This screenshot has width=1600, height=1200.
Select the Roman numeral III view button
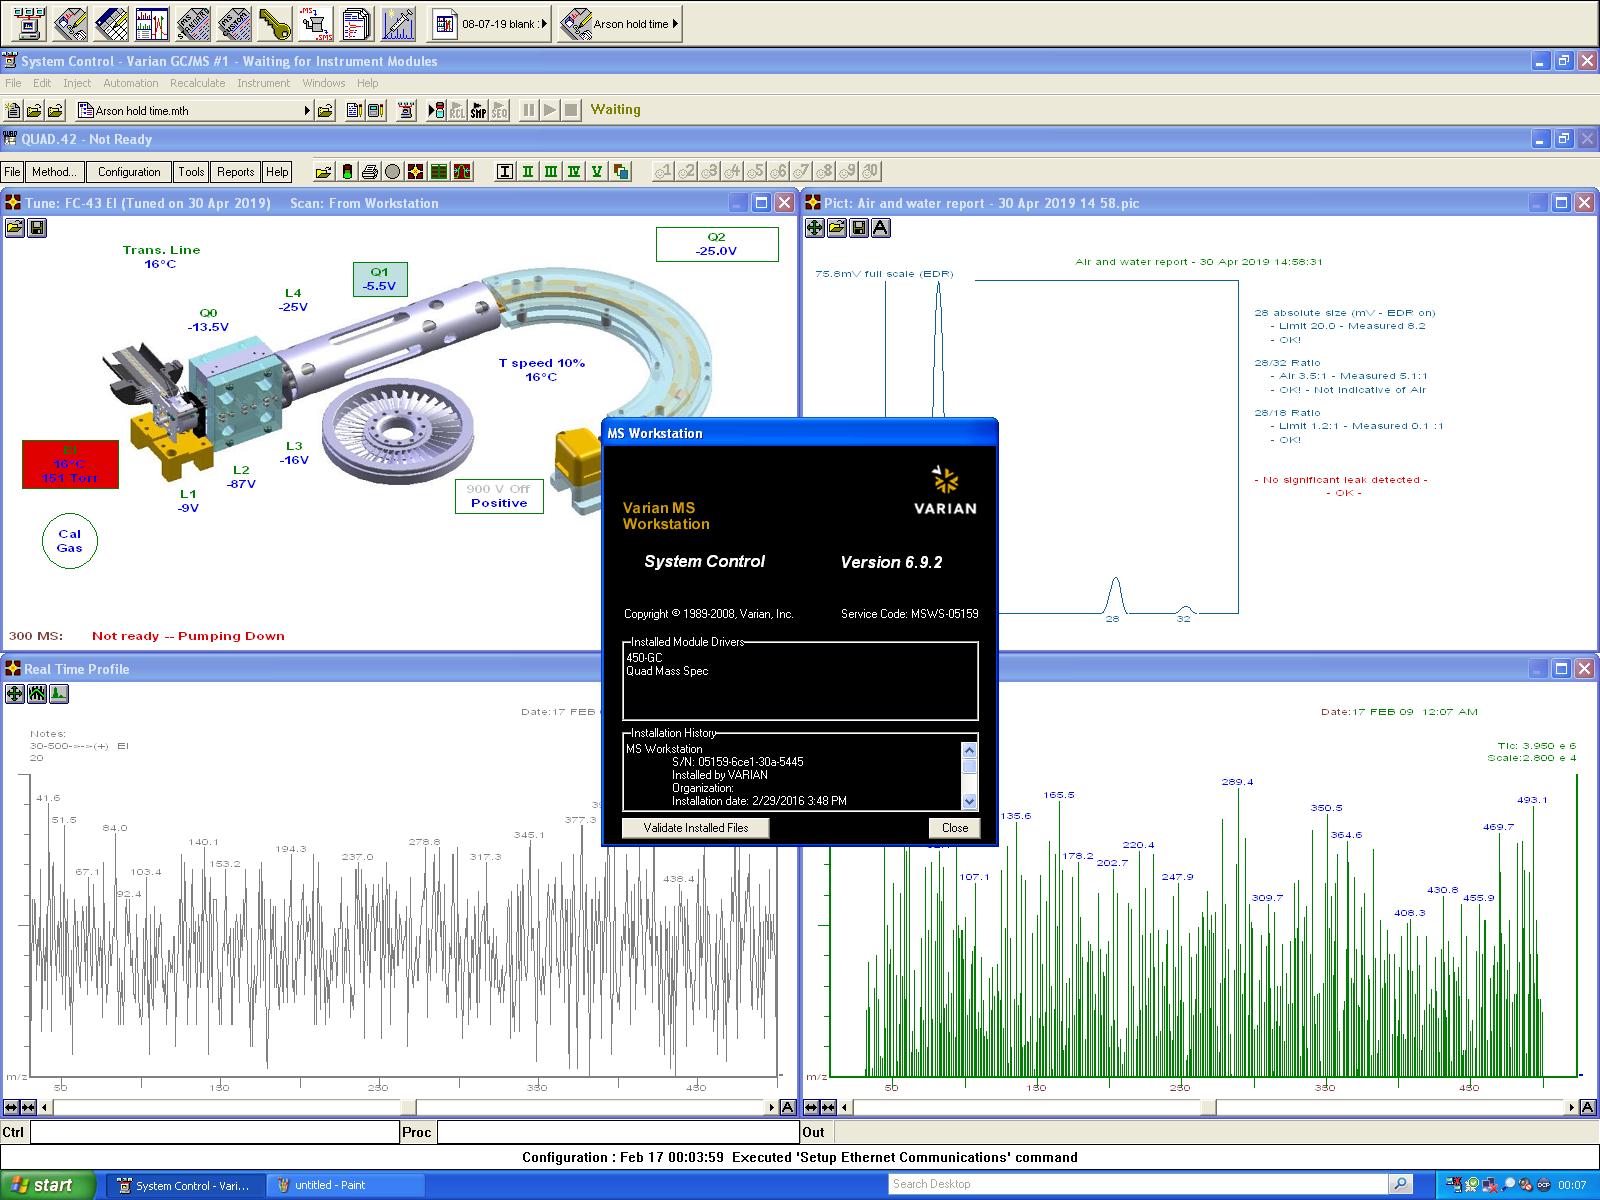pyautogui.click(x=551, y=172)
